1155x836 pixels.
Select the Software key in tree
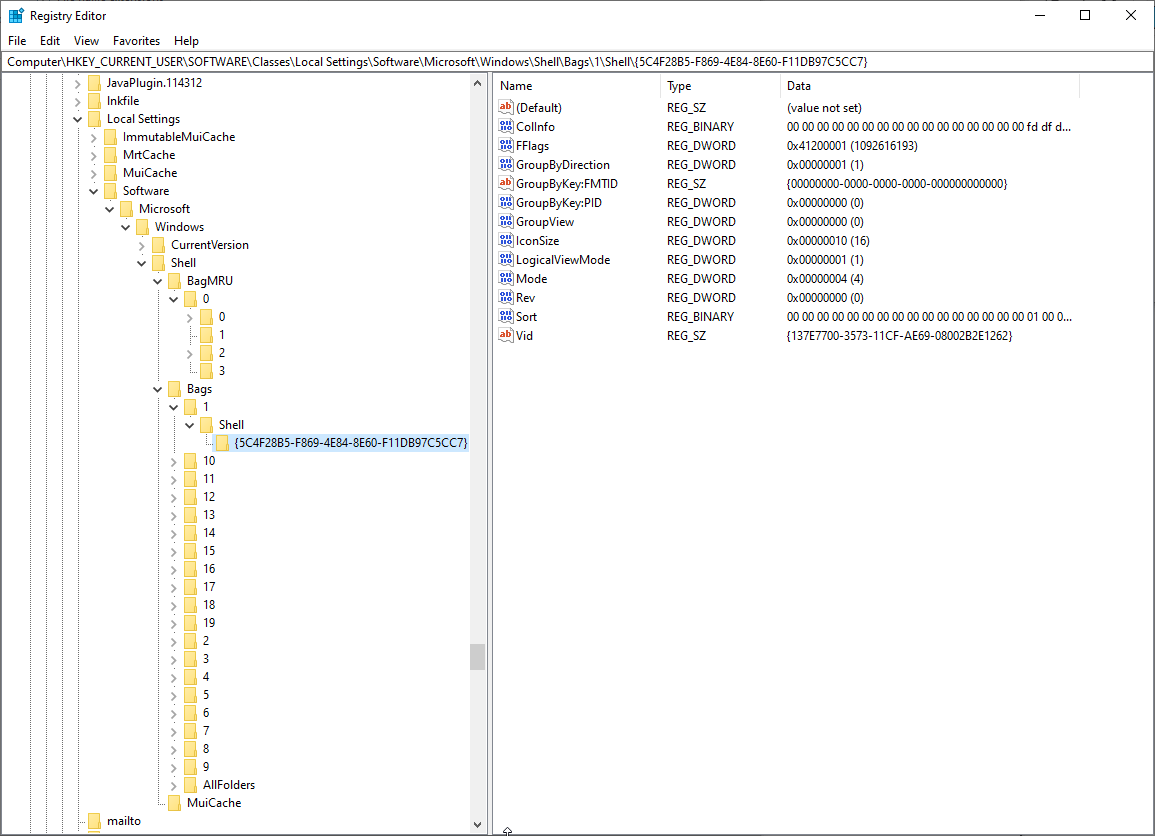click(146, 191)
